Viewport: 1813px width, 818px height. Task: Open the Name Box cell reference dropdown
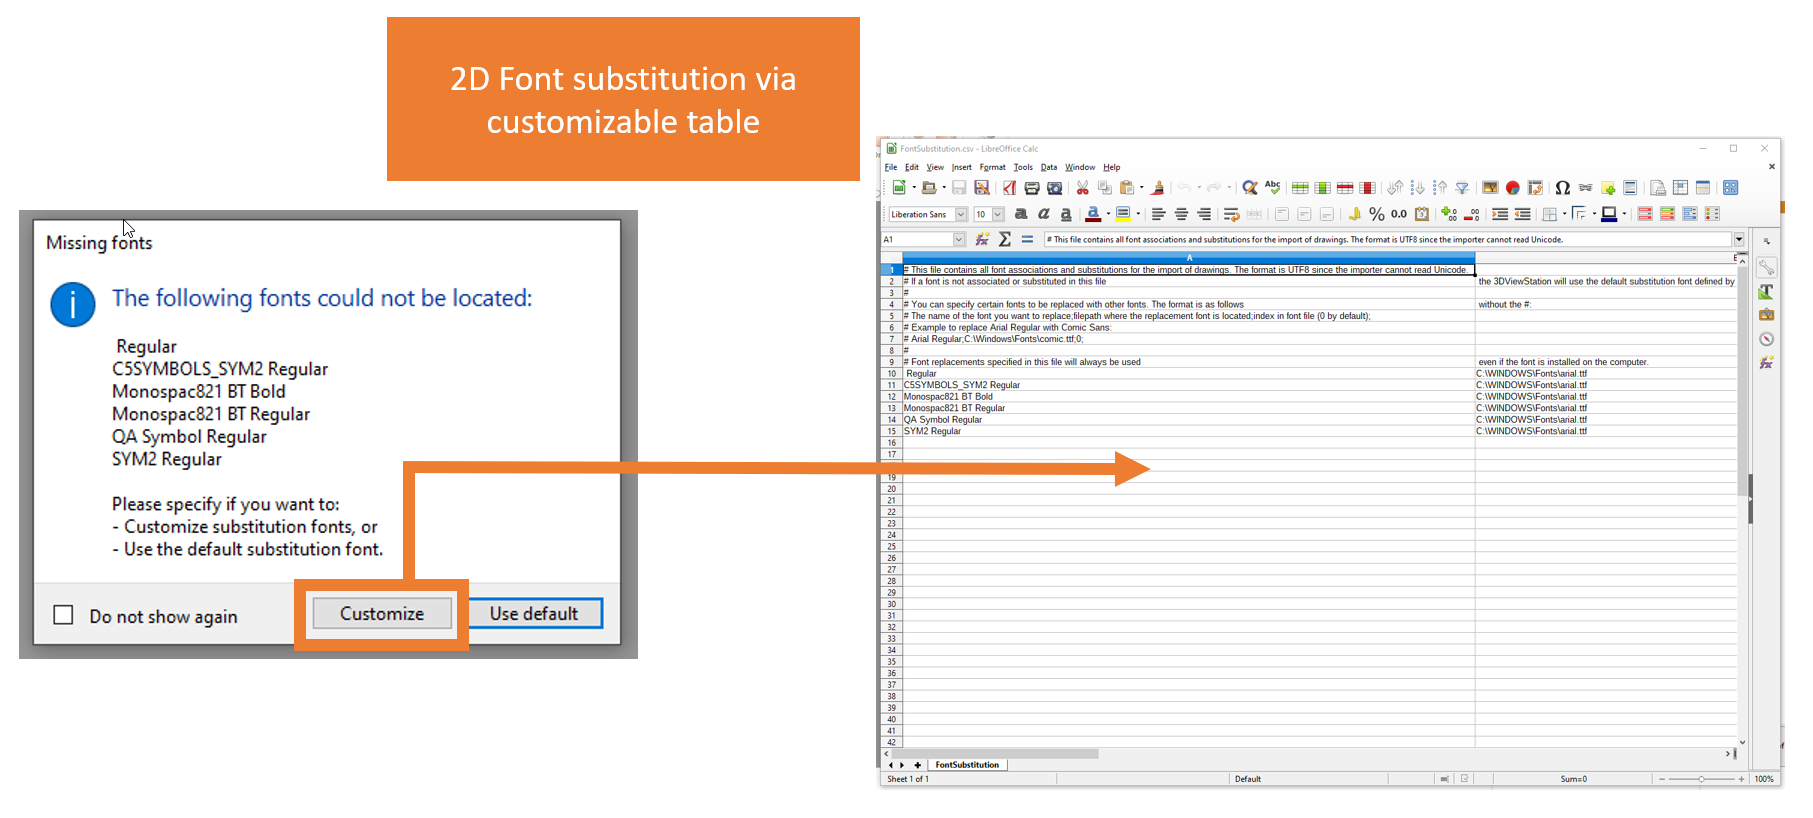click(x=959, y=240)
